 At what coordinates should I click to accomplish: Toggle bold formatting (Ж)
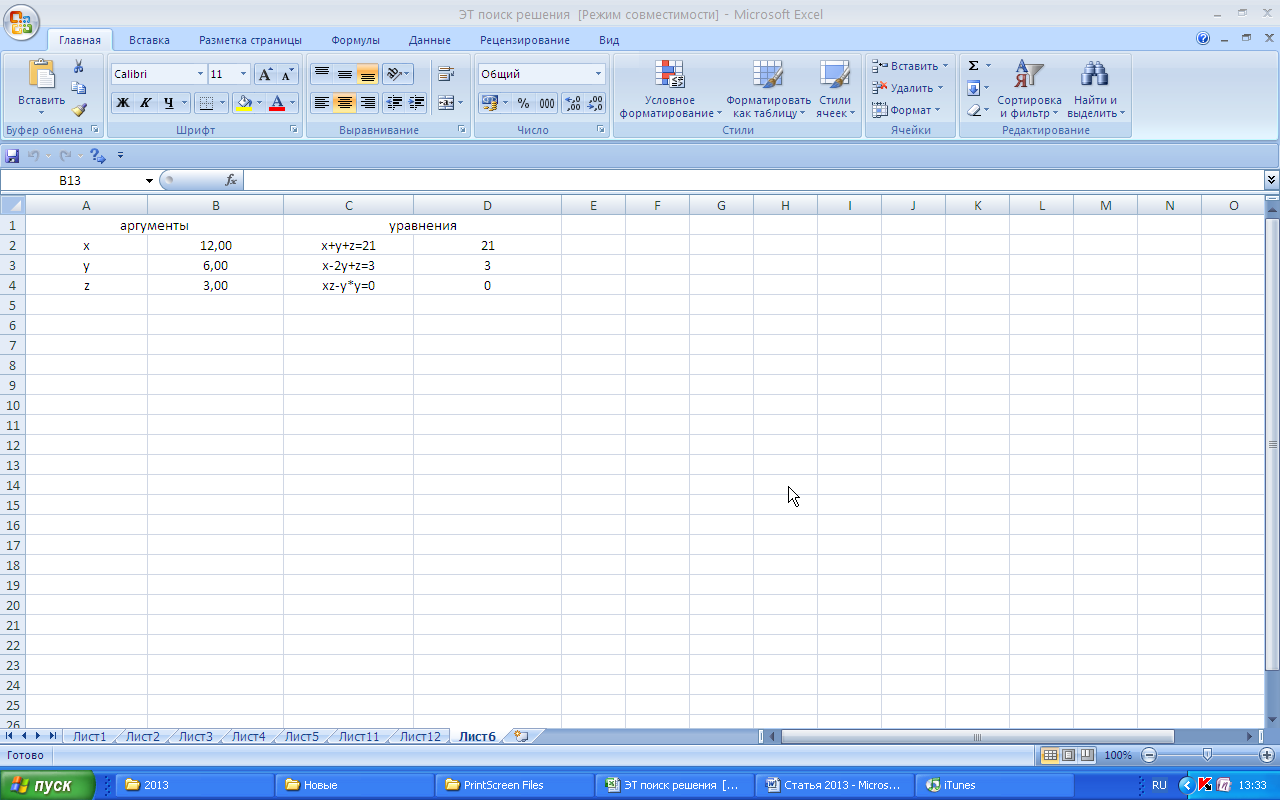123,103
